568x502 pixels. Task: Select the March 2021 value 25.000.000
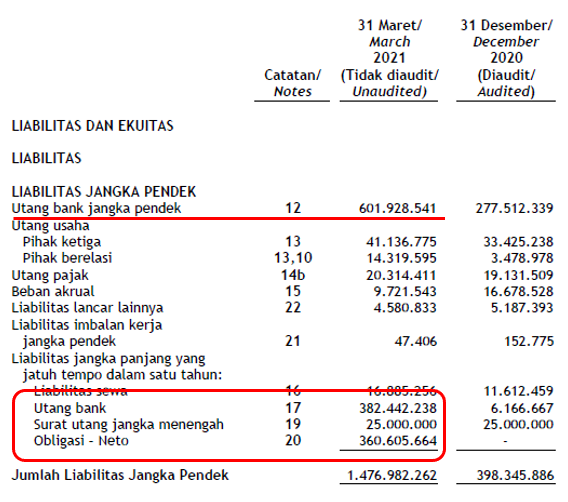401,424
